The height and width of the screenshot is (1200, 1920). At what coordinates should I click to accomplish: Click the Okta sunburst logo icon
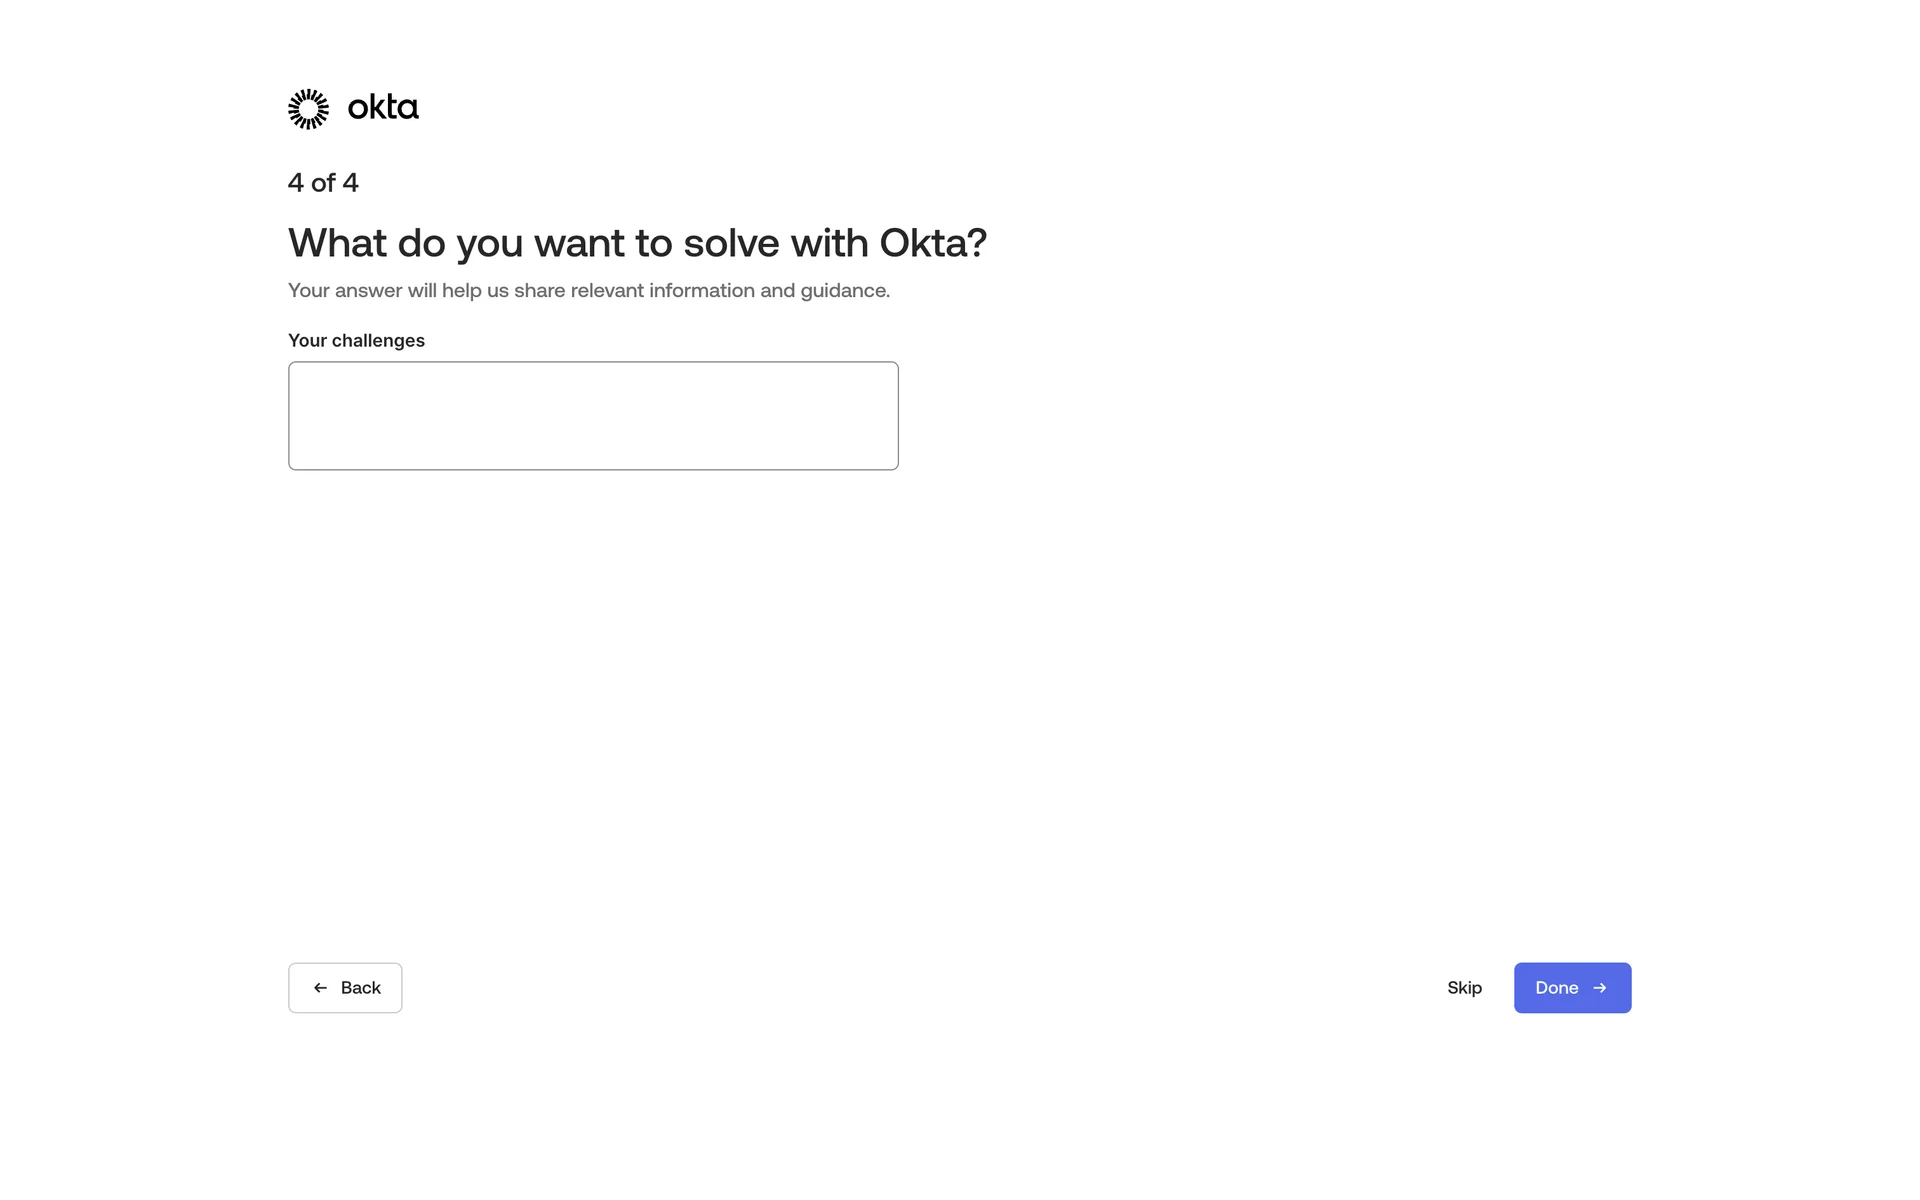(308, 109)
